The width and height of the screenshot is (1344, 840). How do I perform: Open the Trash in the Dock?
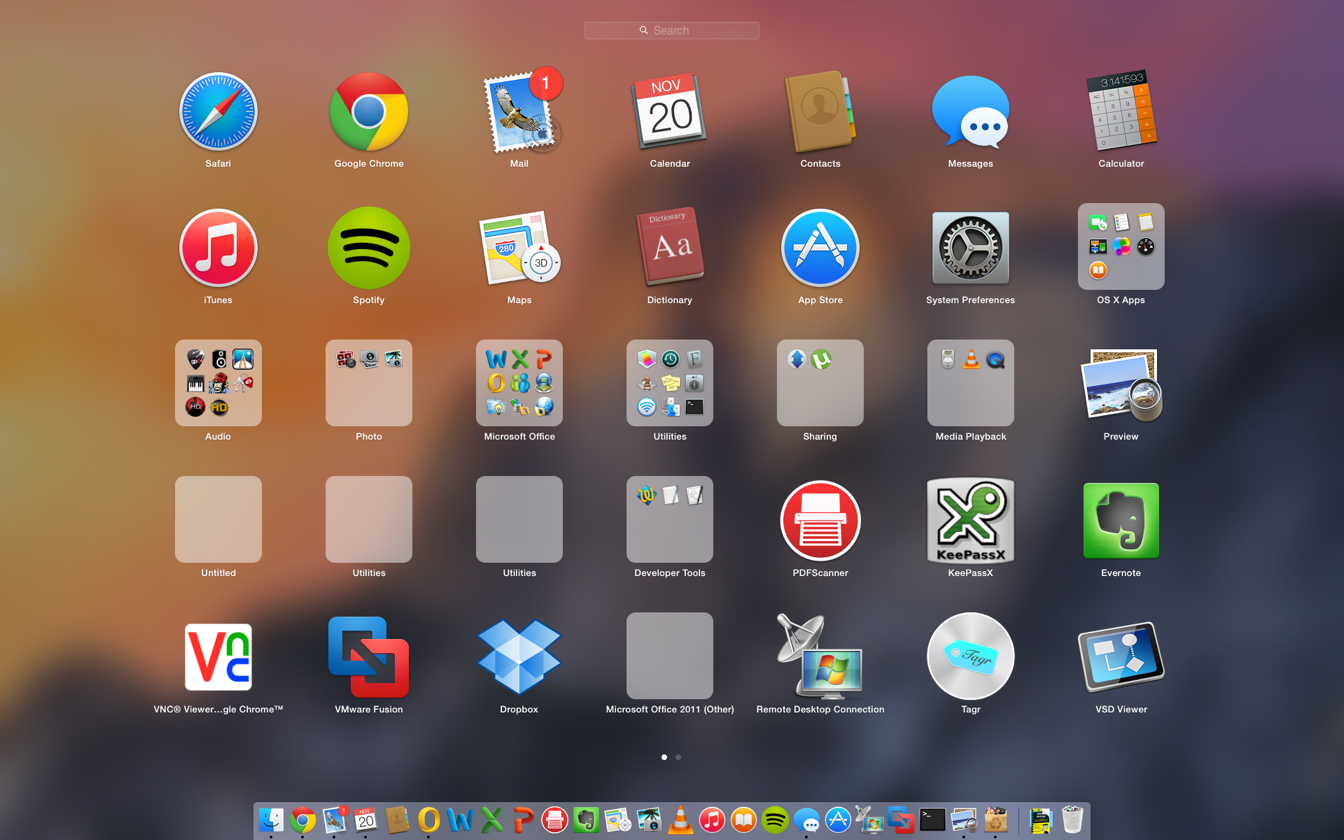coord(1073,820)
